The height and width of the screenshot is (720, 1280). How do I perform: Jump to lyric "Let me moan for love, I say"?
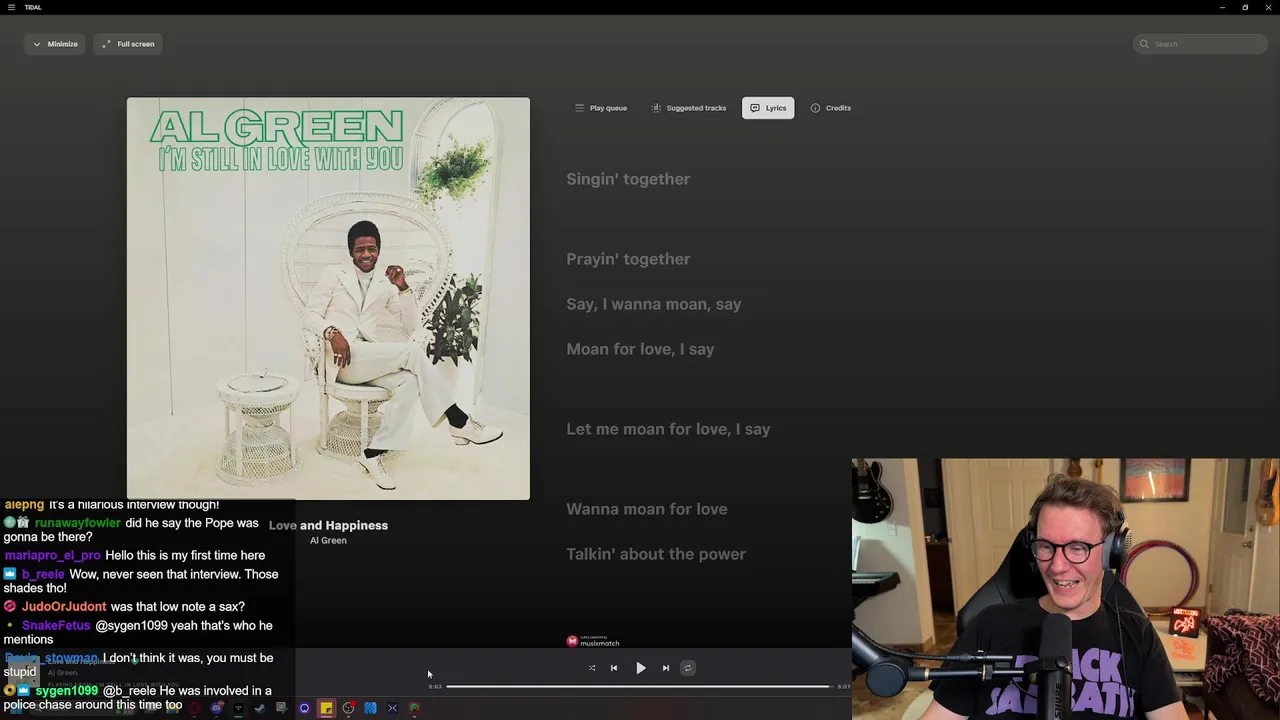pyautogui.click(x=668, y=429)
